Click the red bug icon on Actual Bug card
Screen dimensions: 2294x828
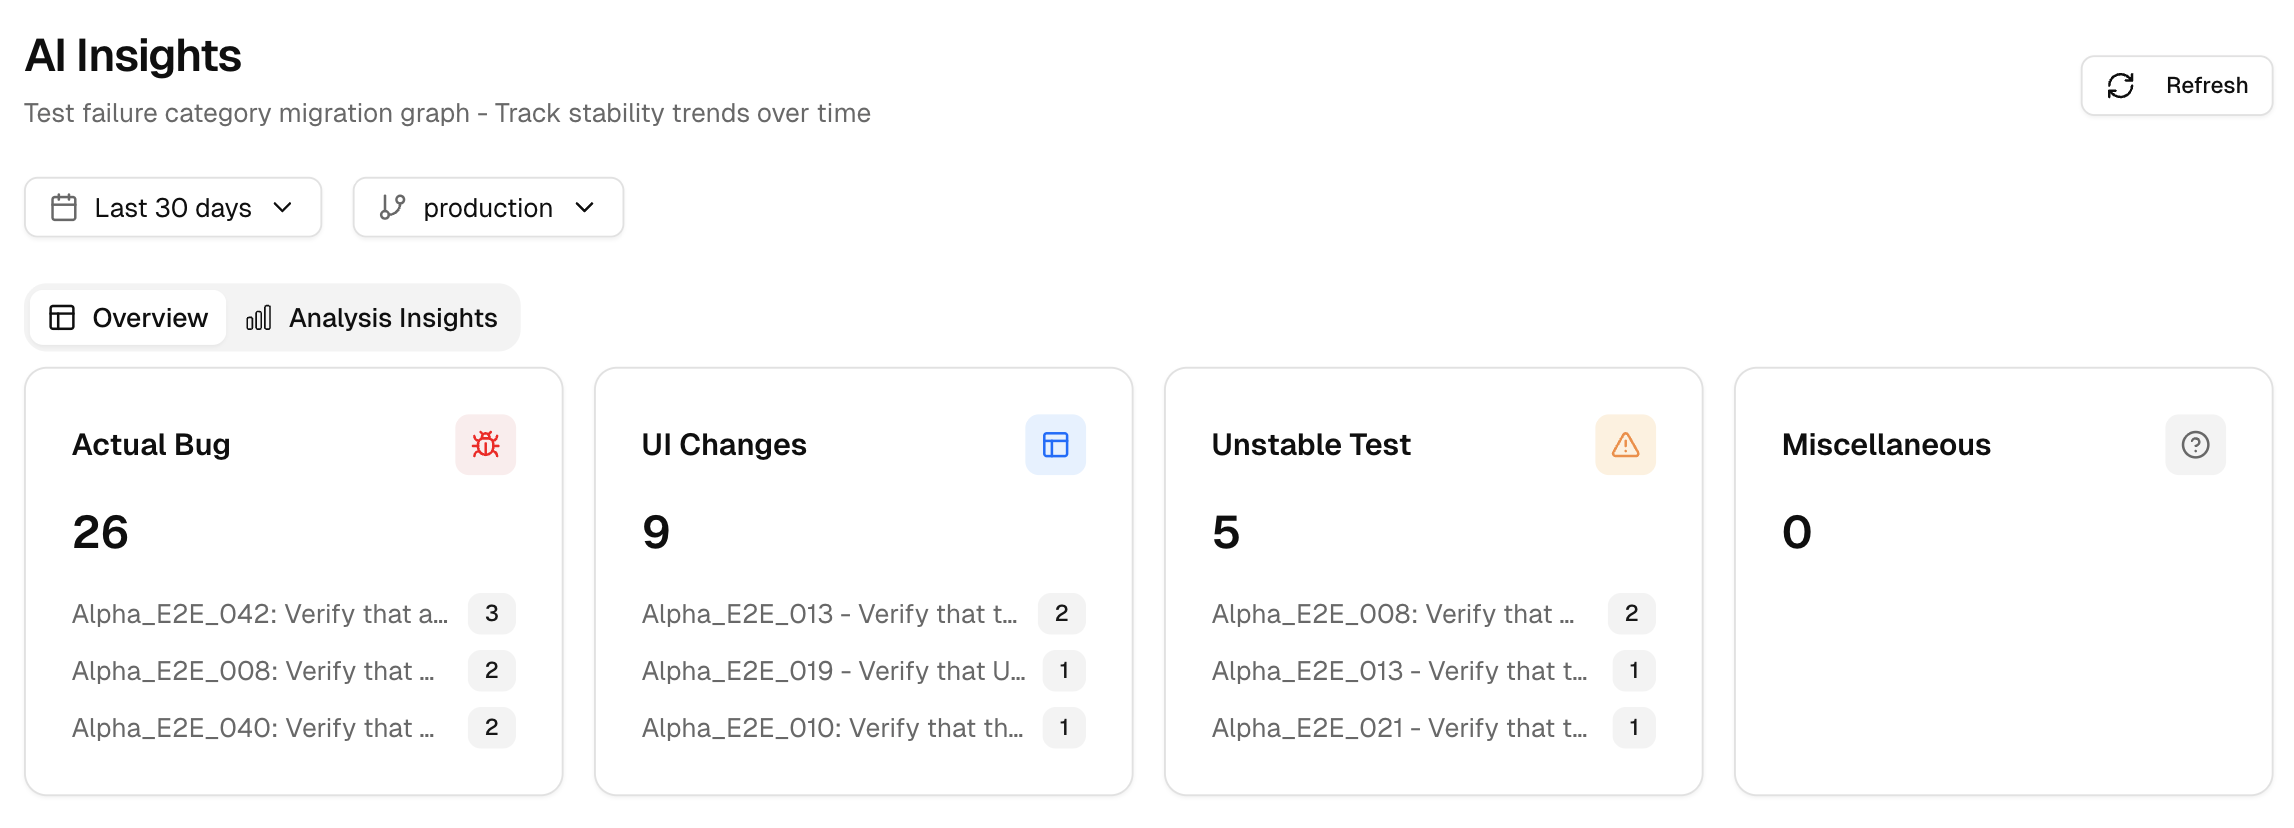pos(485,445)
